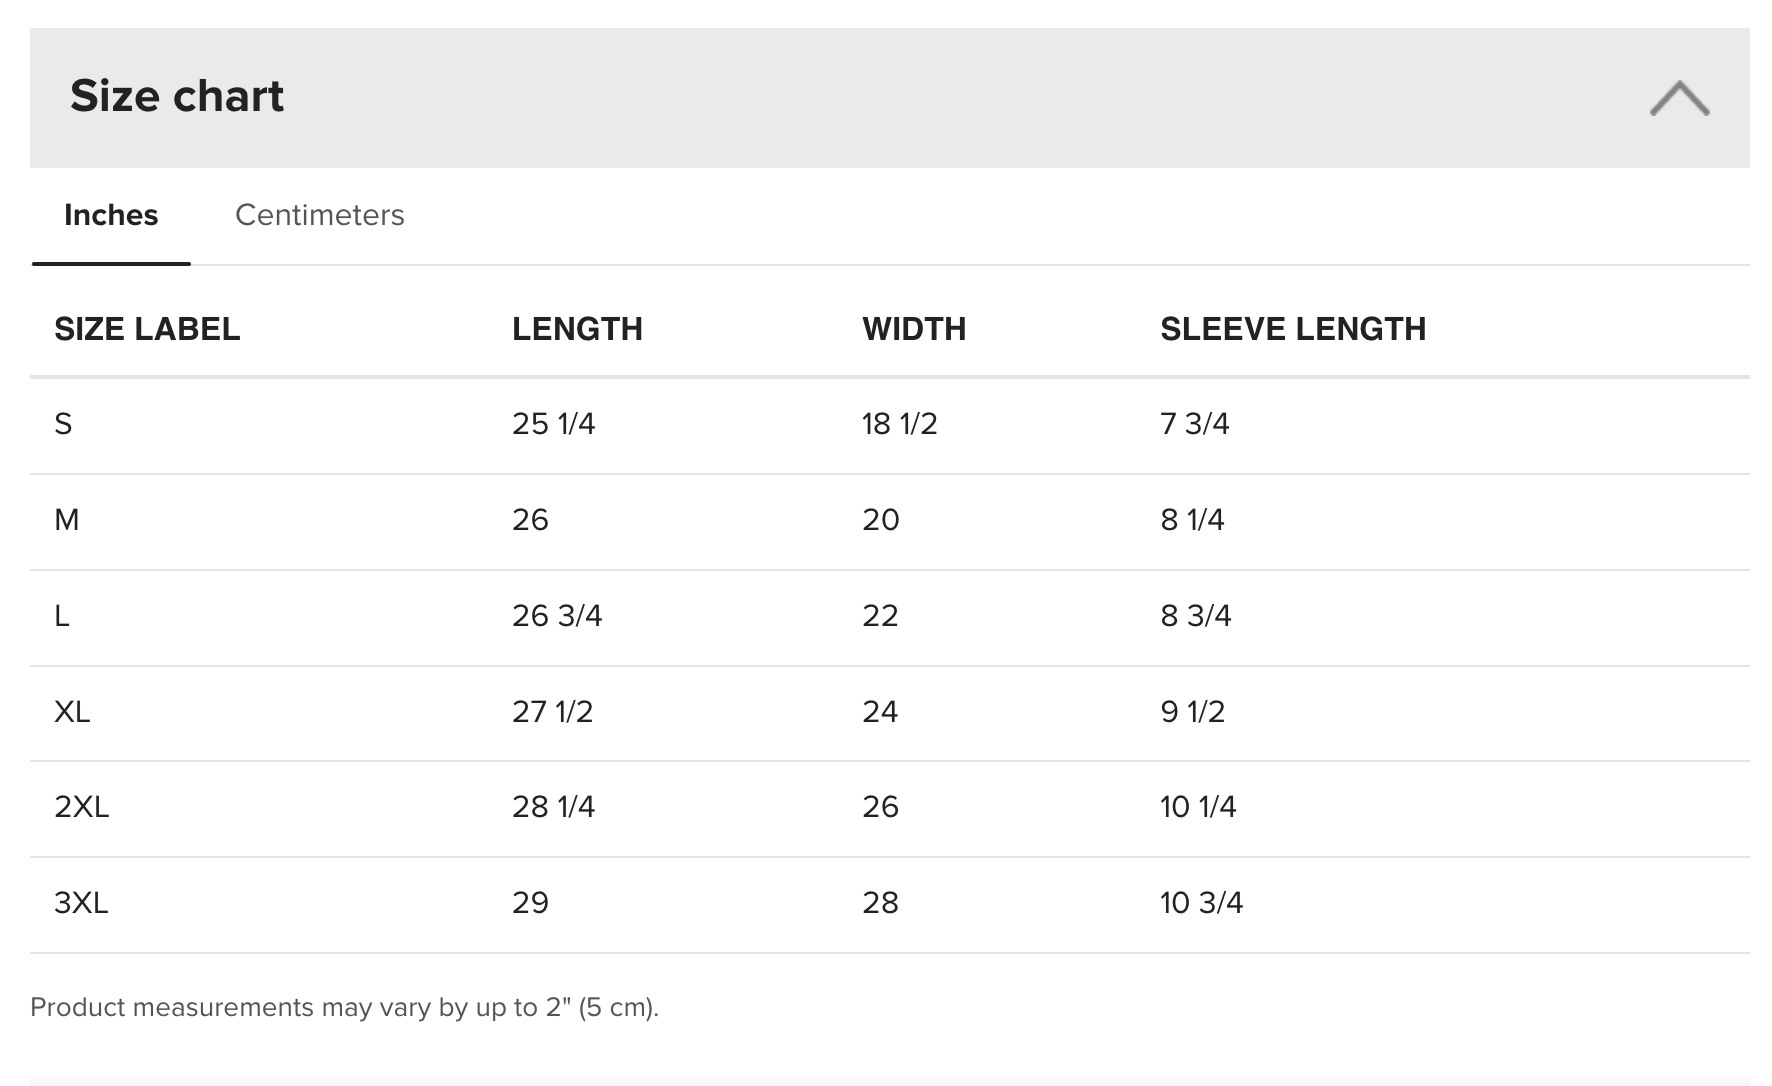Click the 3XL size row label
The width and height of the screenshot is (1772, 1086).
coord(81,903)
